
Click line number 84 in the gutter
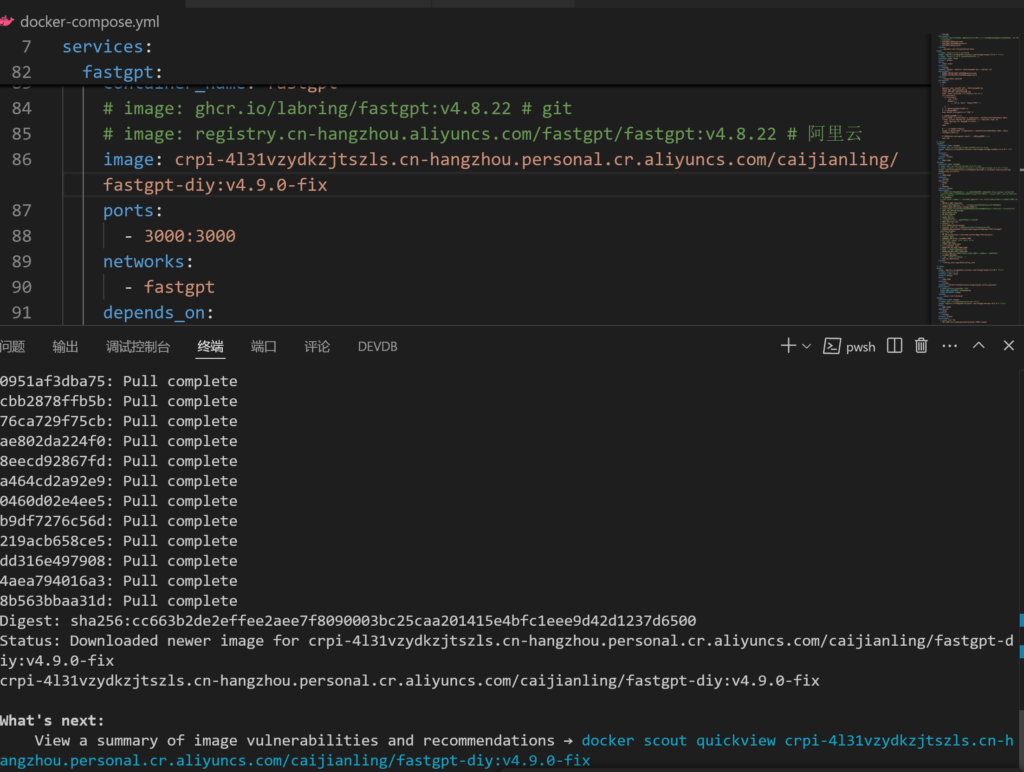tap(22, 108)
